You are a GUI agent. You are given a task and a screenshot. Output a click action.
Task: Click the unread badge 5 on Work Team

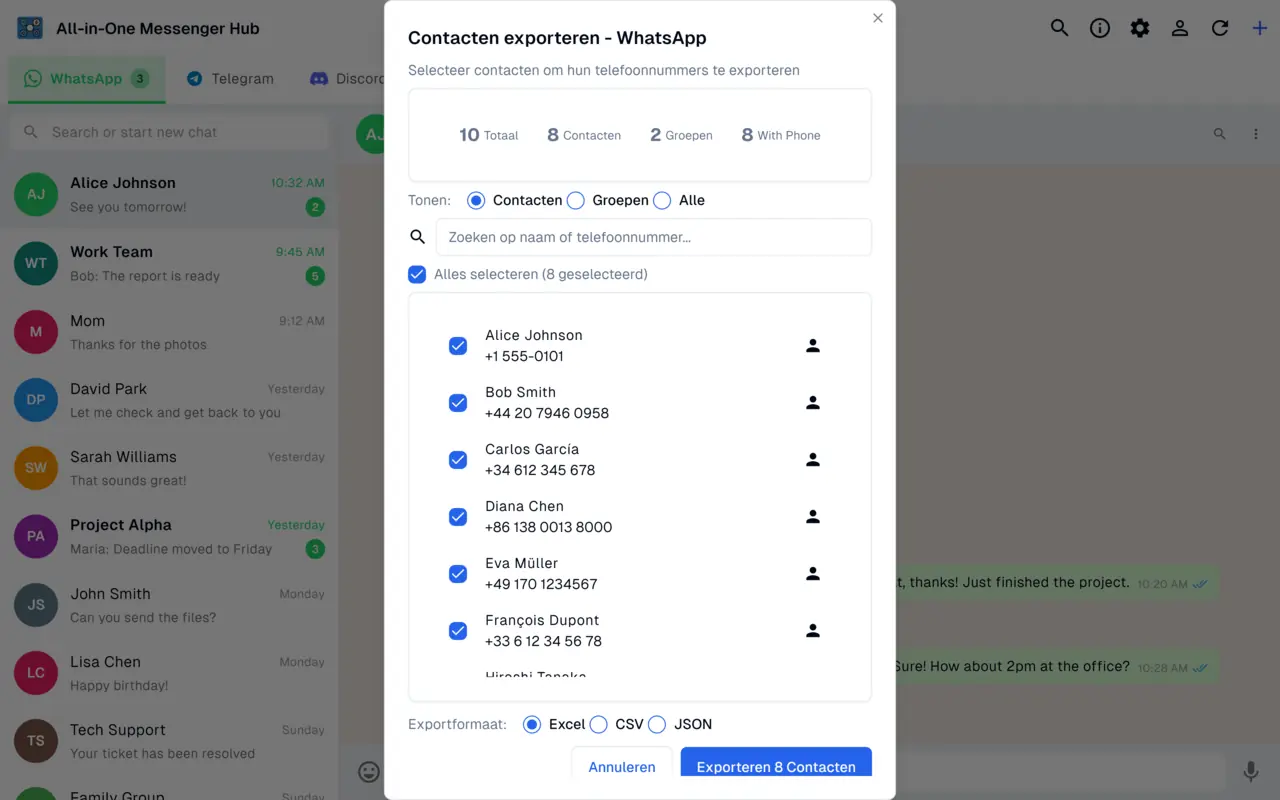315,276
